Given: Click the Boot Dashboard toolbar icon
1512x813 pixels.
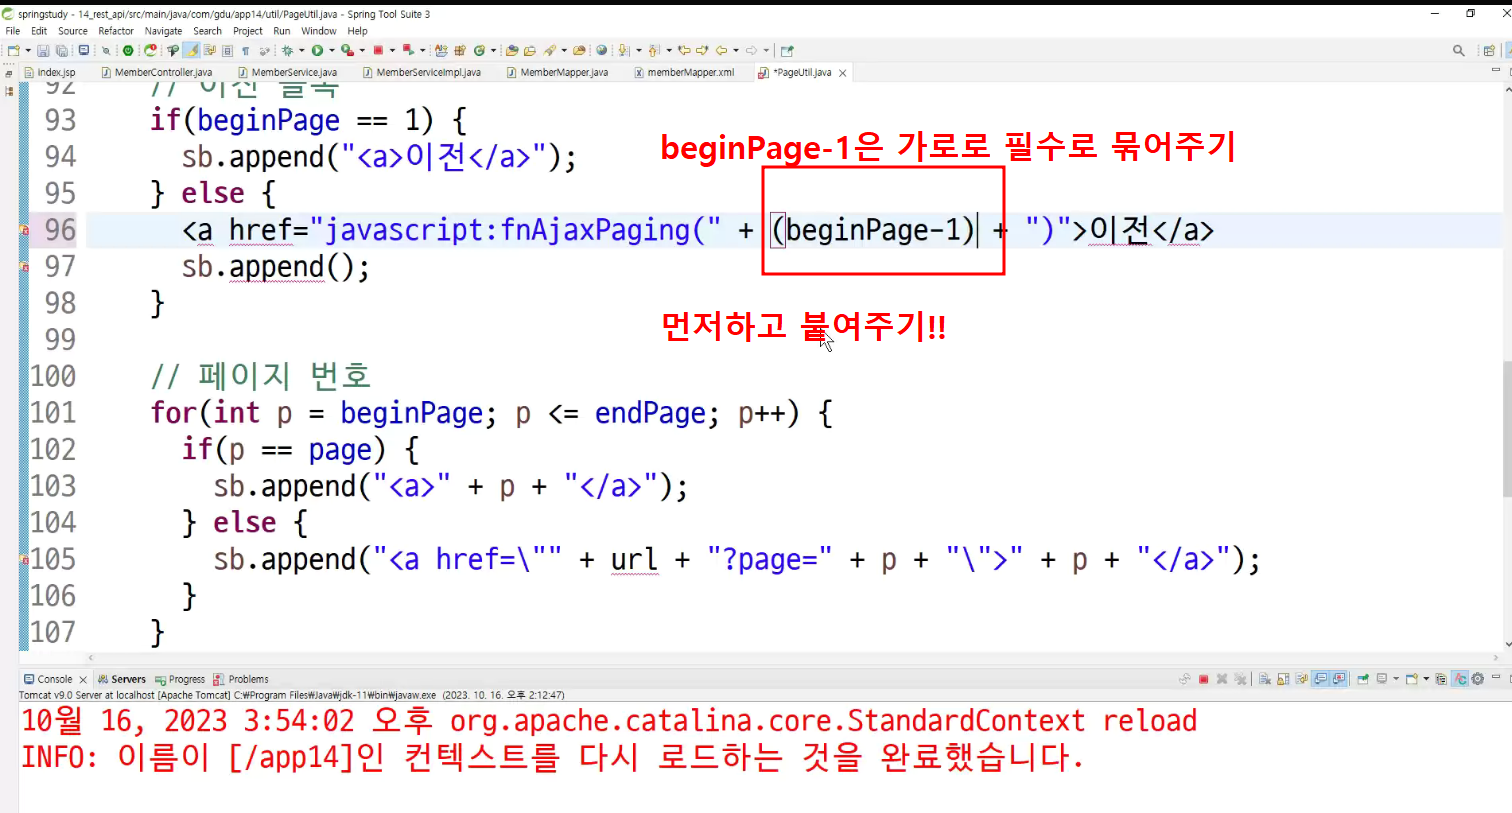Looking at the screenshot, I should 128,50.
